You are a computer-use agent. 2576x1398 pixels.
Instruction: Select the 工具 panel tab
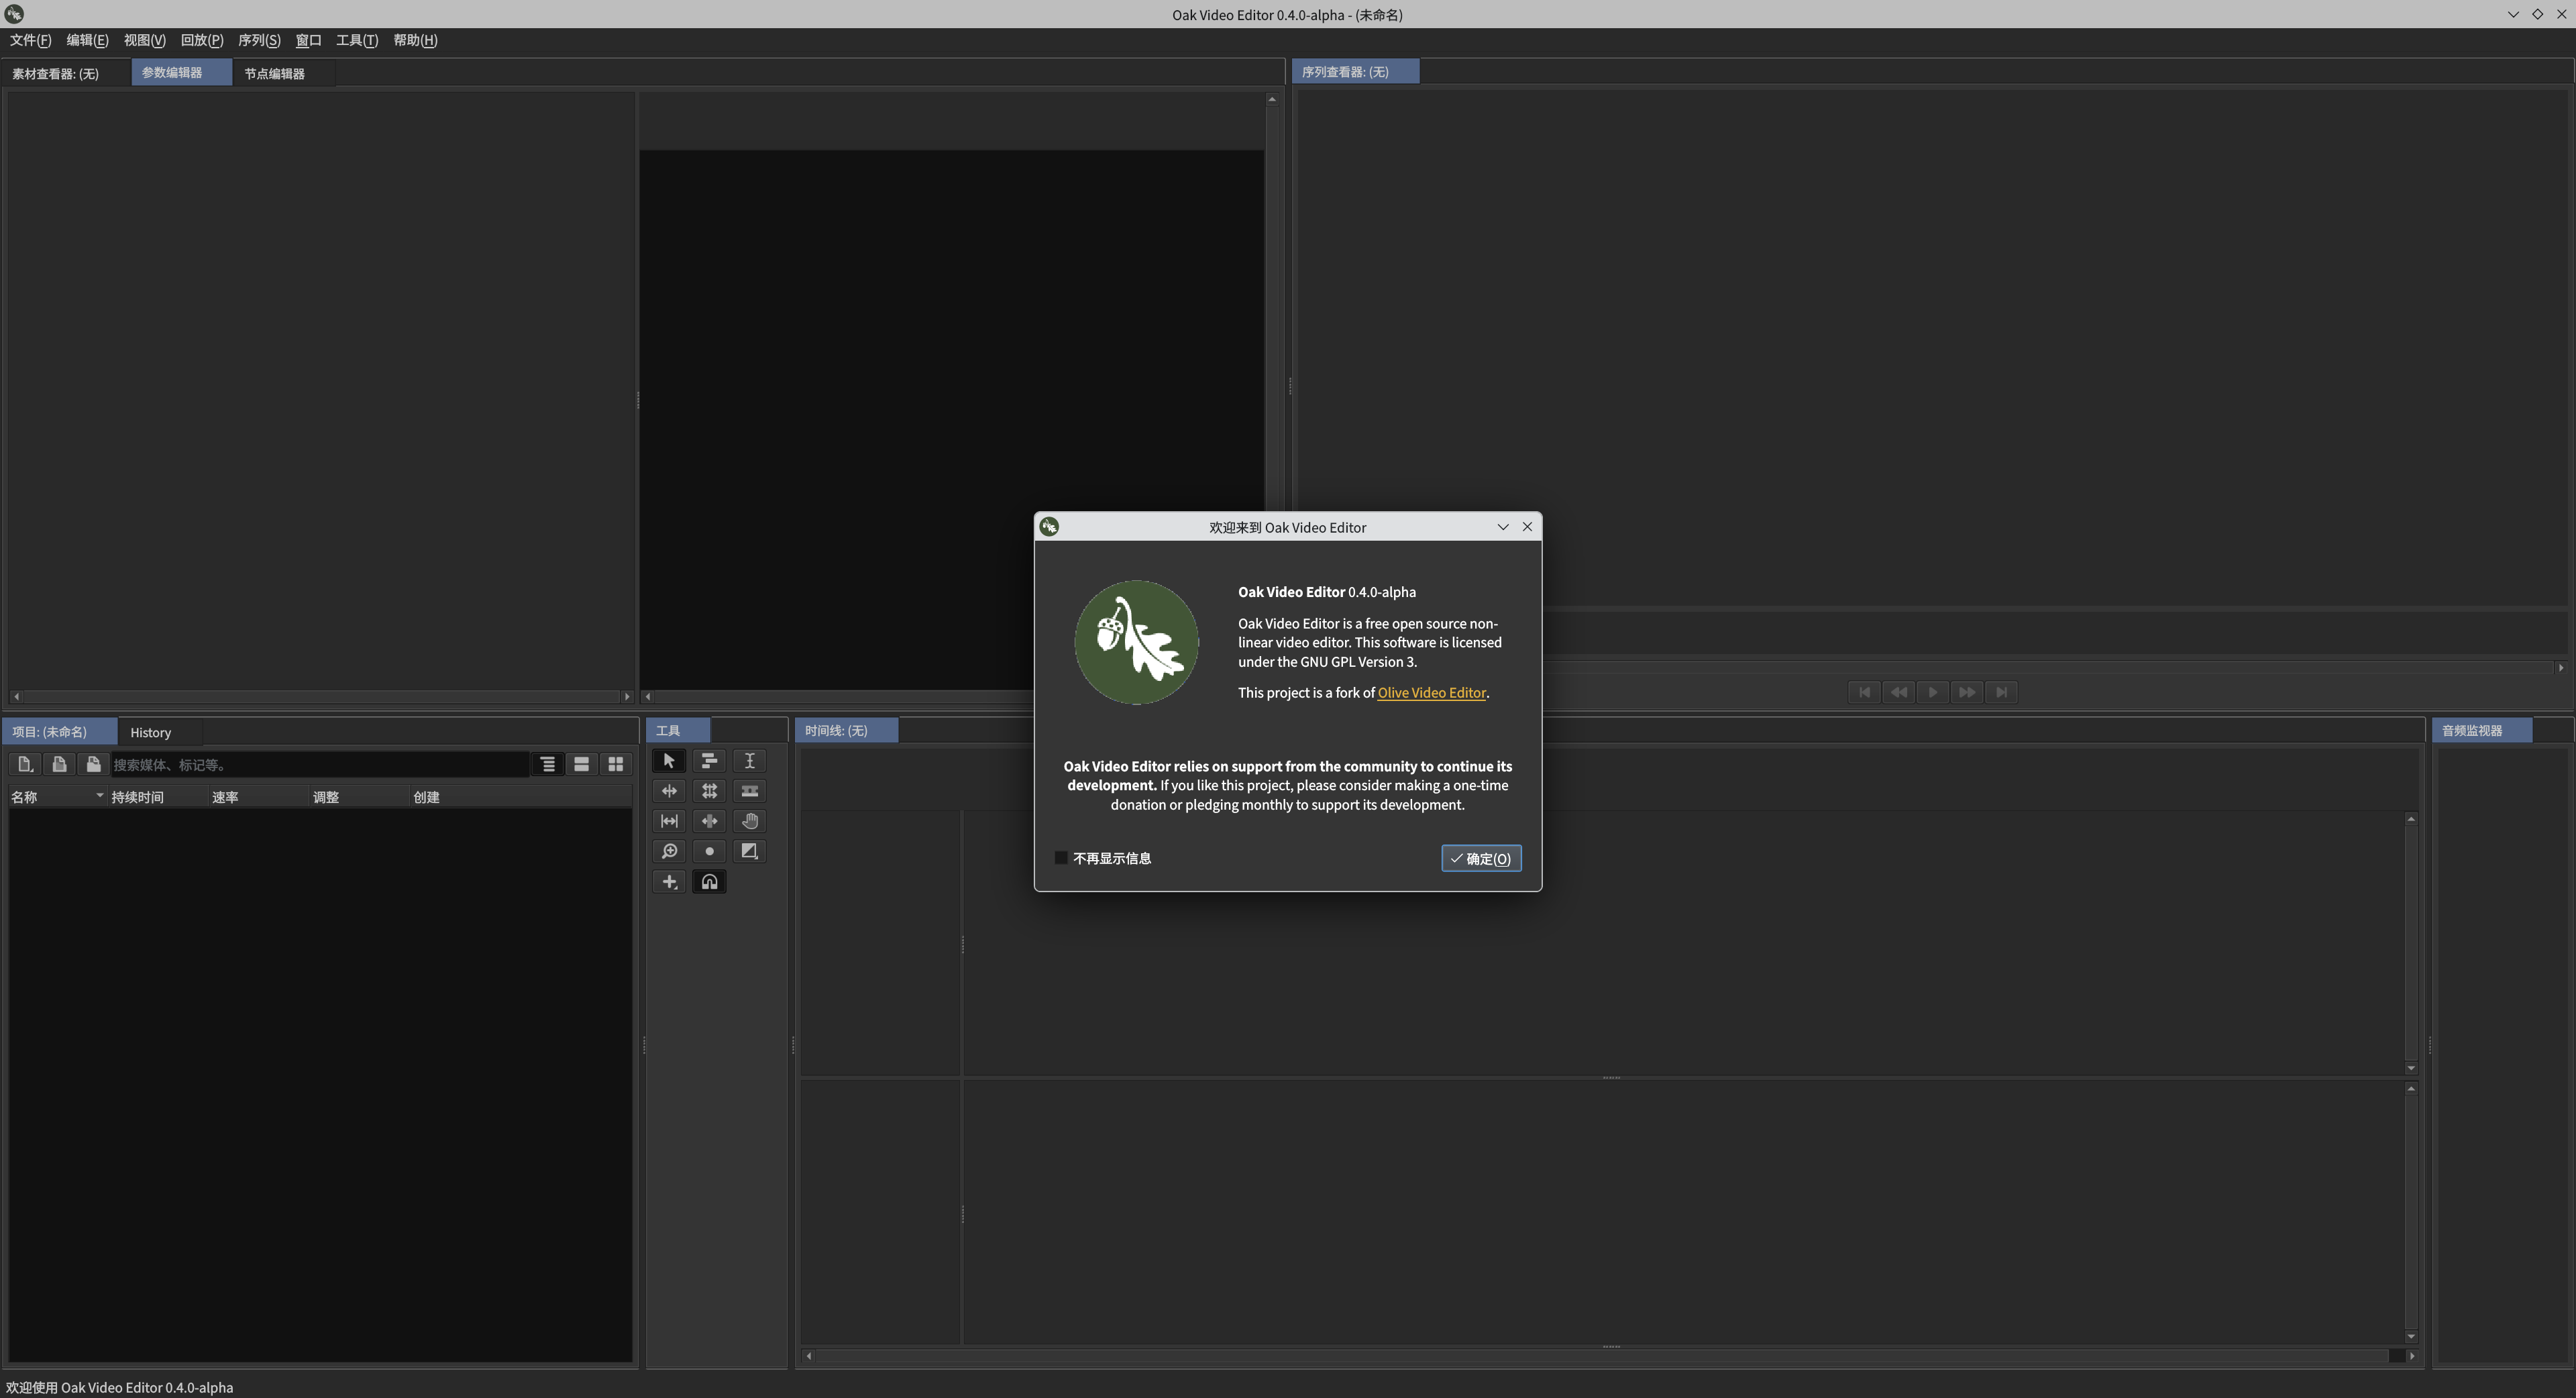[x=678, y=731]
